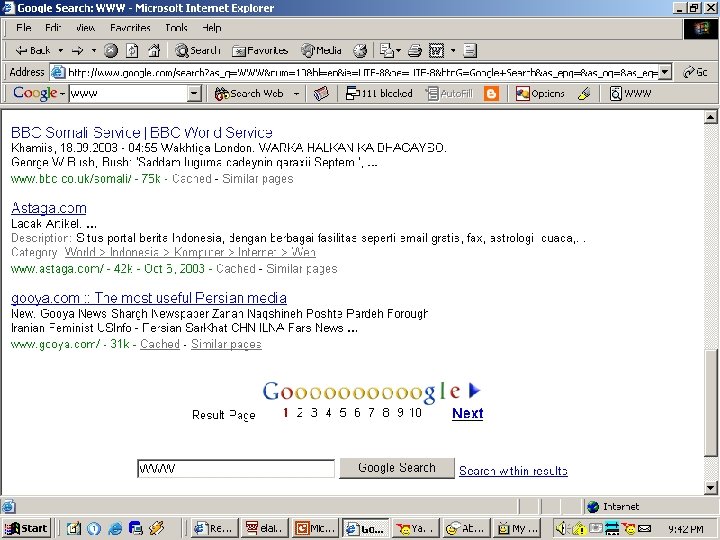
Task: Switch to the Ya... taskbar window
Action: (x=416, y=529)
